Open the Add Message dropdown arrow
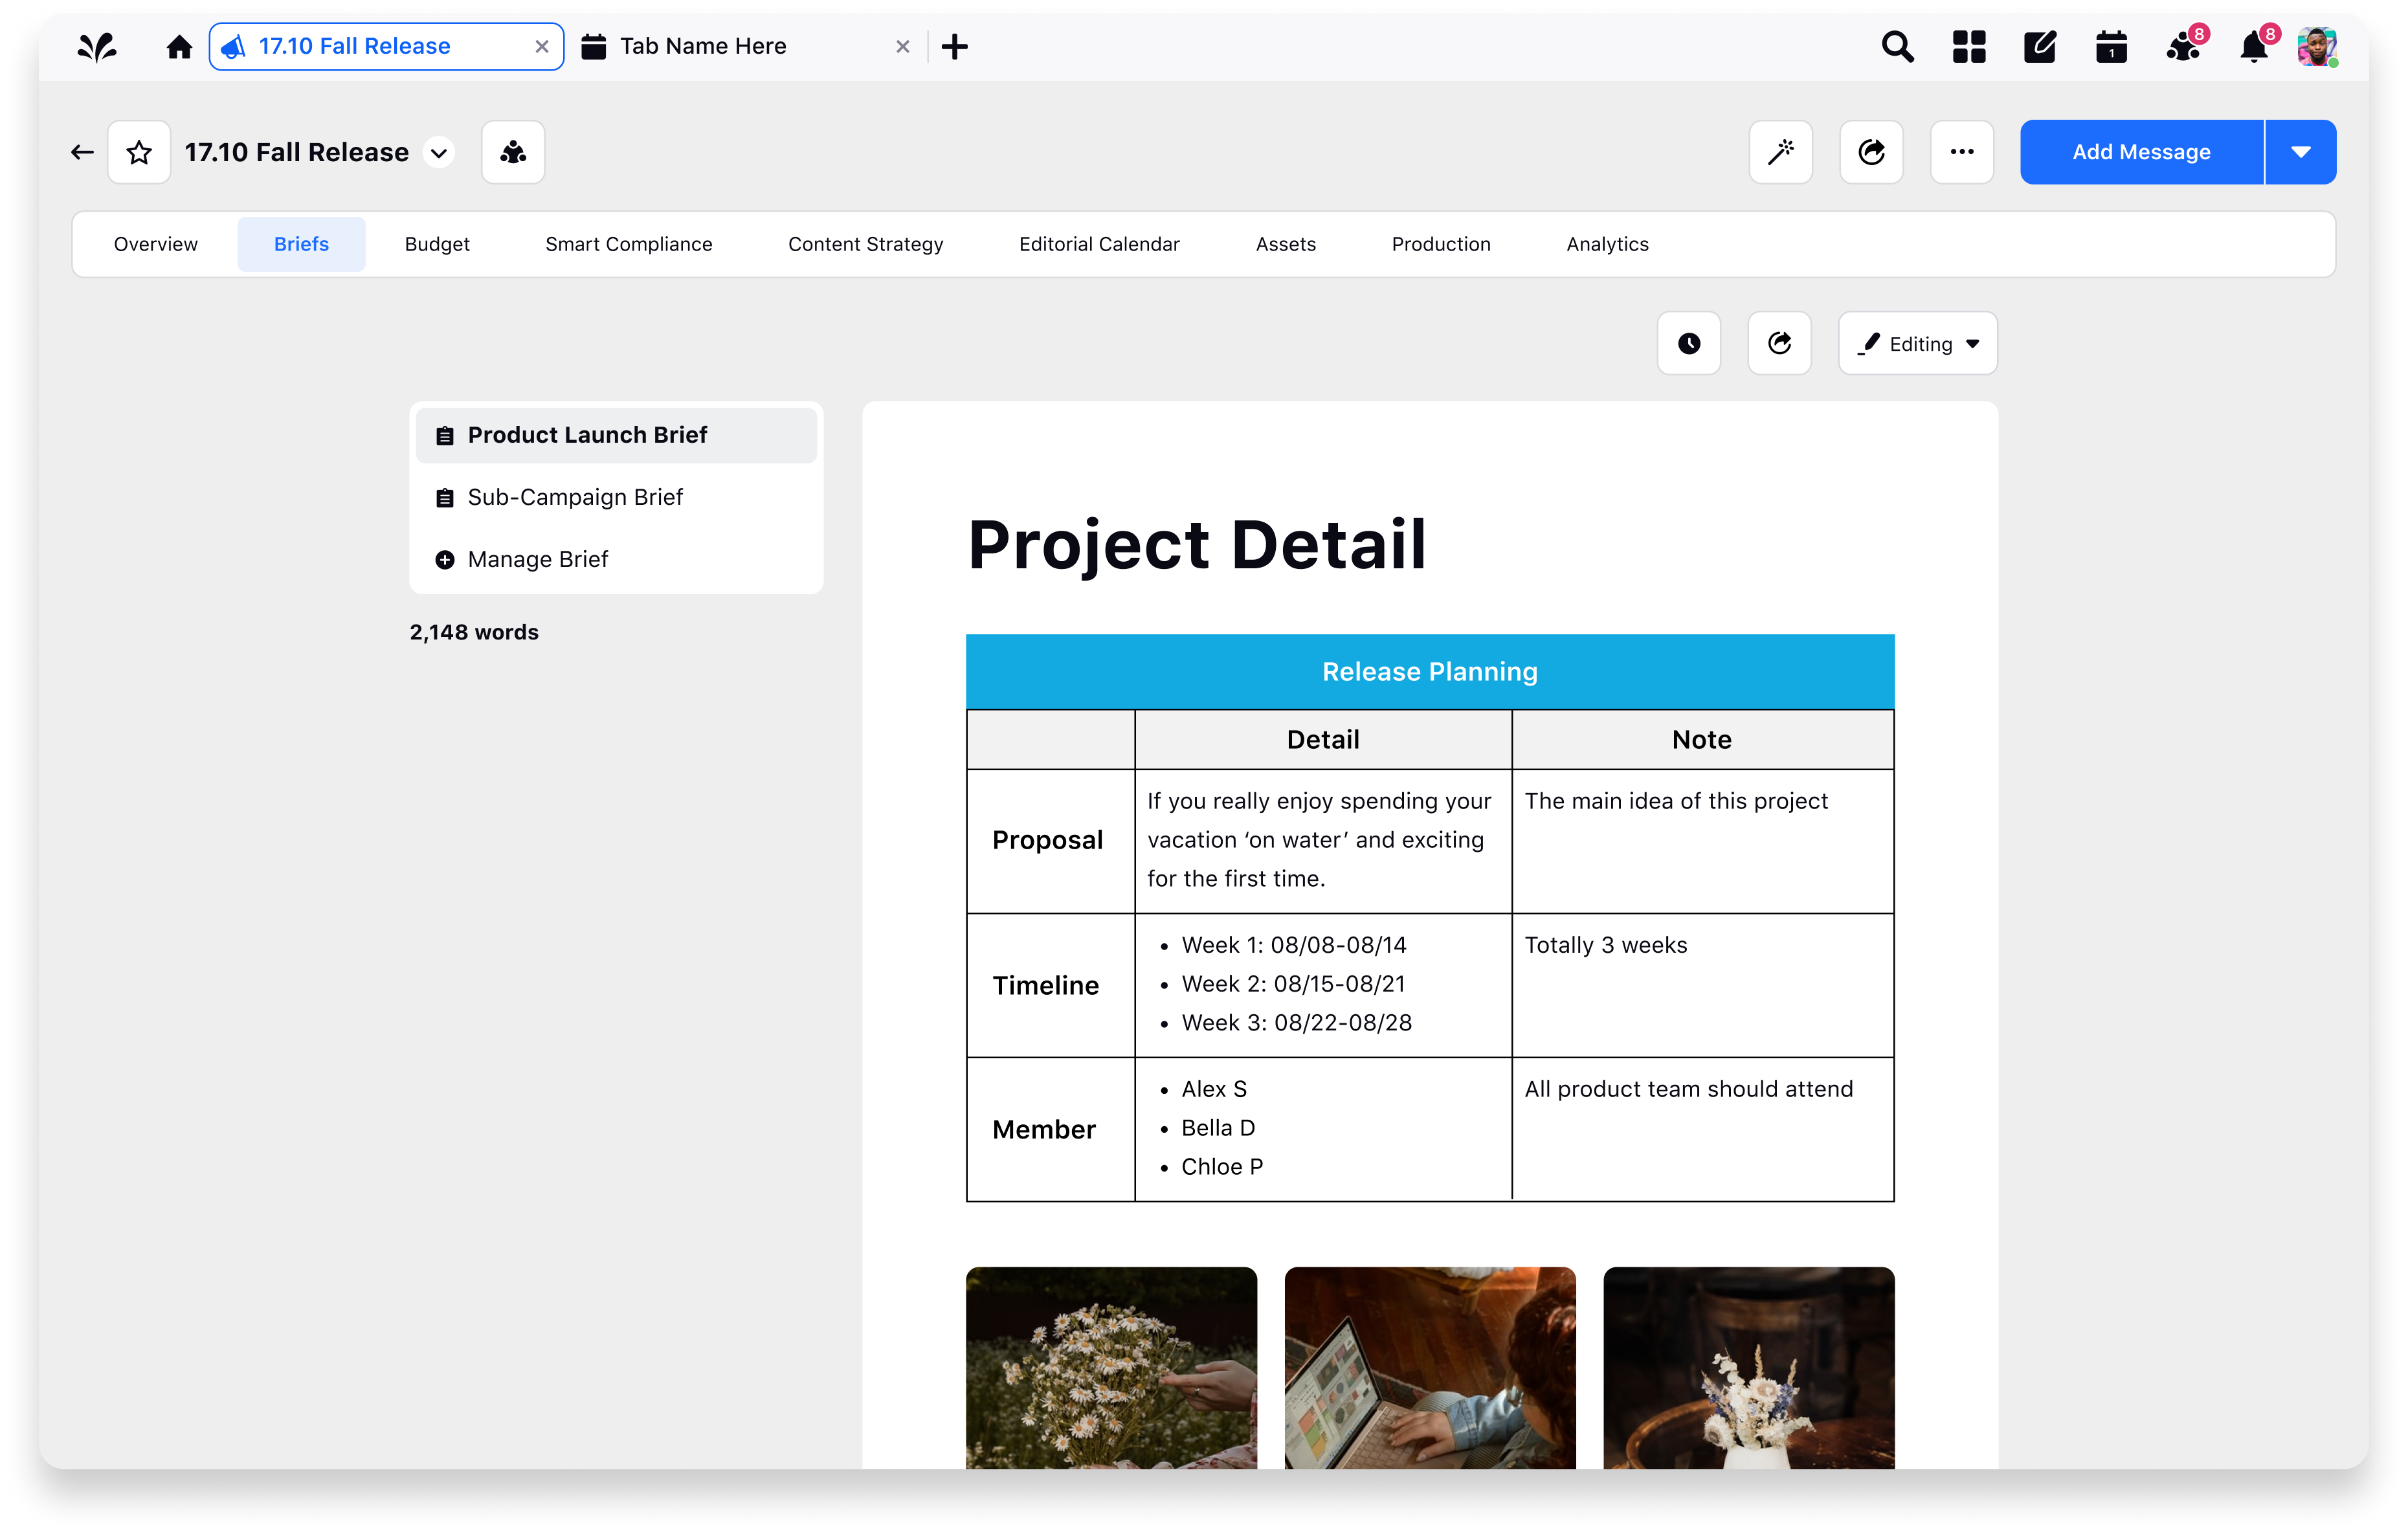Screen dimensions: 2408x1534 (x=2300, y=152)
